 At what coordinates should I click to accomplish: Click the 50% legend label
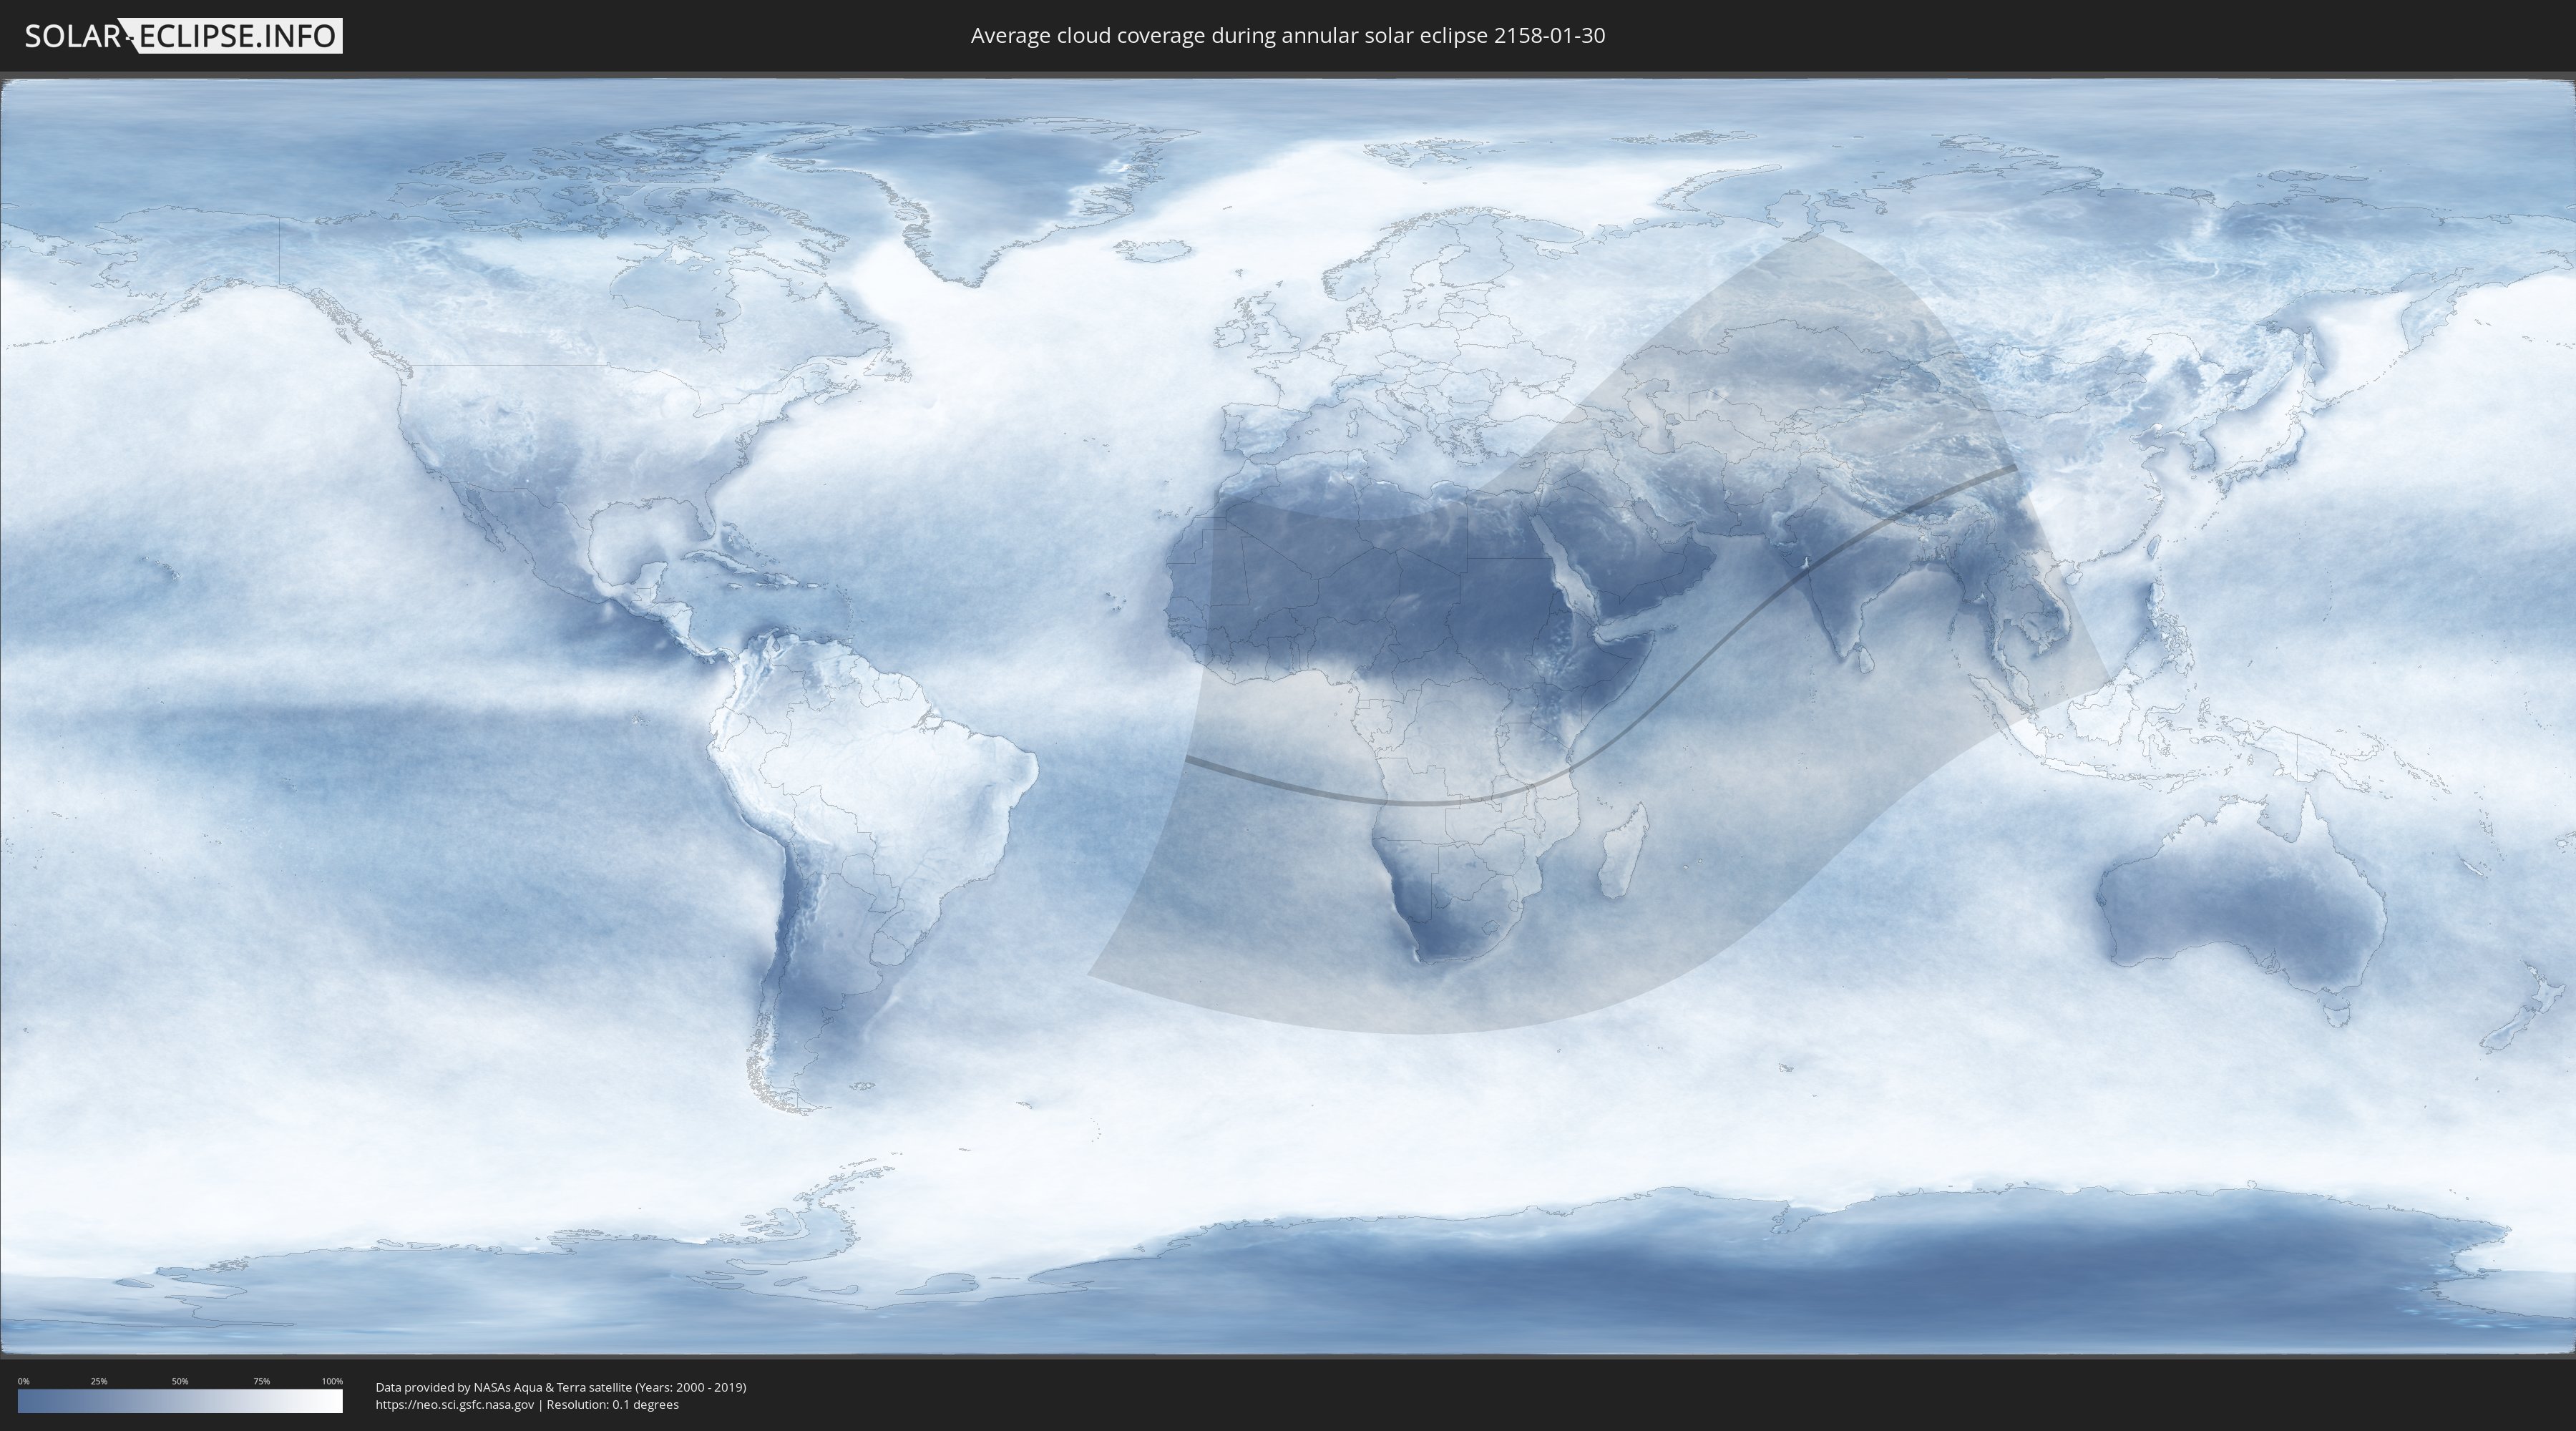click(x=180, y=1381)
